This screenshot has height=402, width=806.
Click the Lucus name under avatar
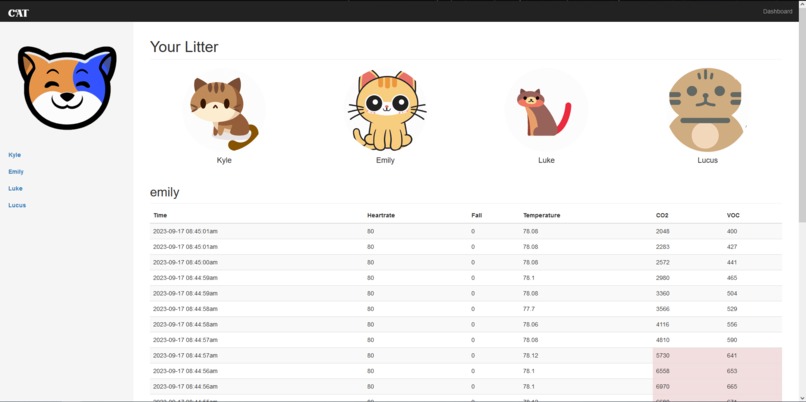point(707,160)
